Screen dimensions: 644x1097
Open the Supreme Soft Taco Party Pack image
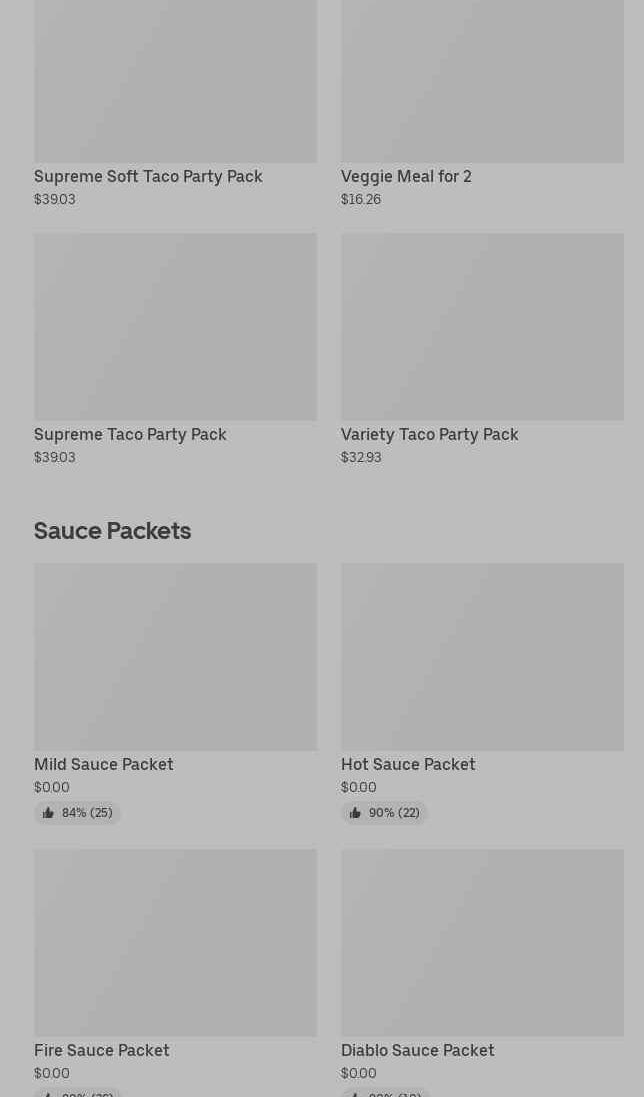pos(175,80)
